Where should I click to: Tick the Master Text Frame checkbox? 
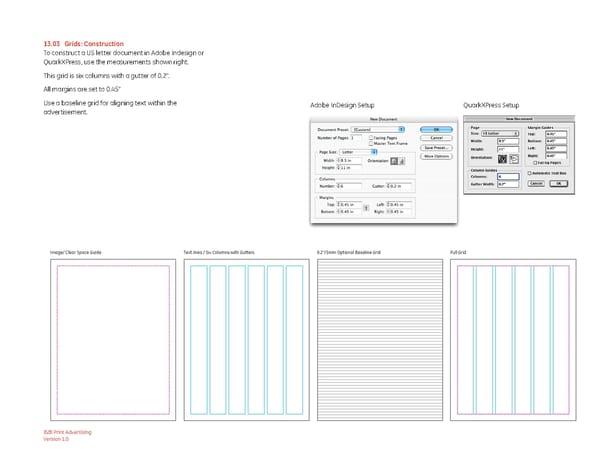pyautogui.click(x=372, y=143)
